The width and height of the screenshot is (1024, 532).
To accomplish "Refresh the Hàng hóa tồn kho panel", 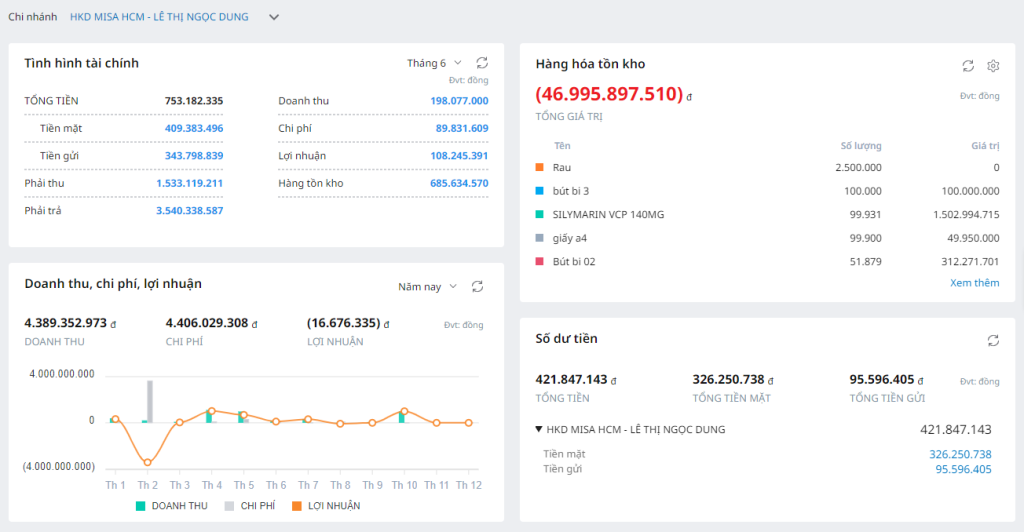I will point(968,65).
